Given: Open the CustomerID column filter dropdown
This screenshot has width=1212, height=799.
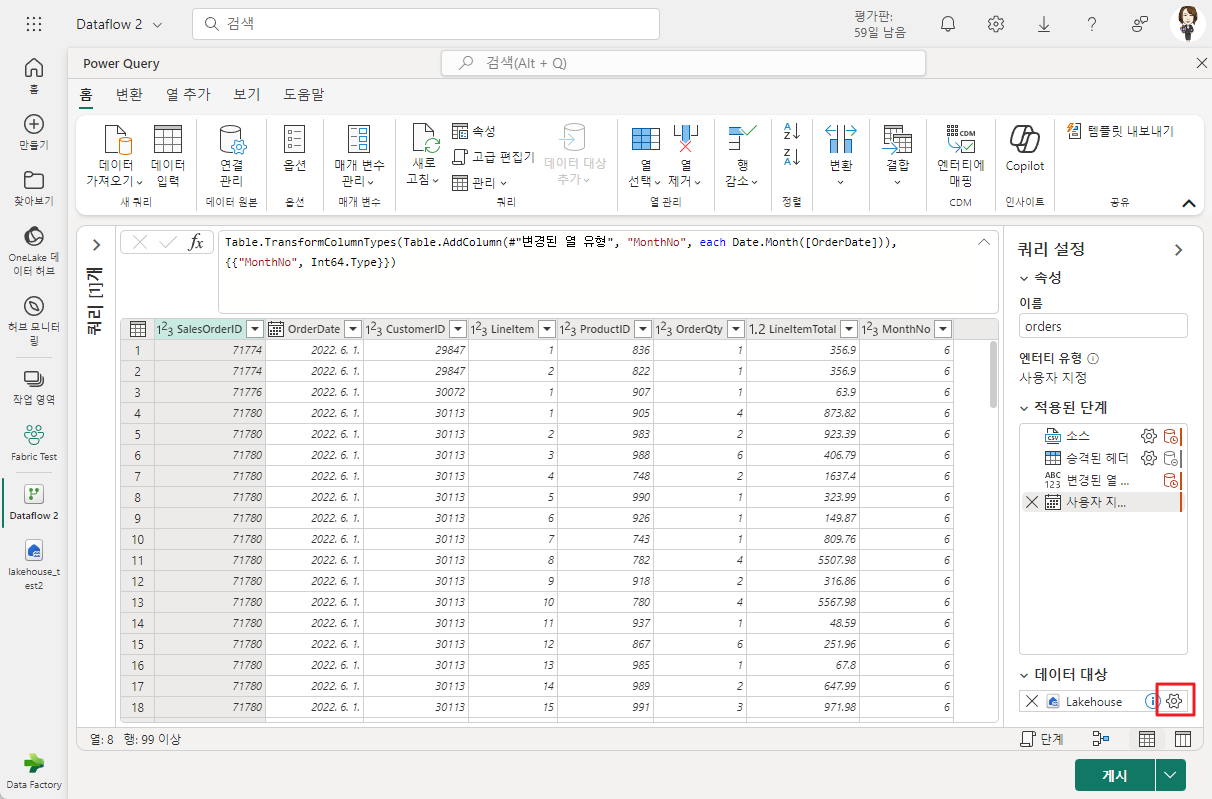Looking at the screenshot, I should [458, 329].
